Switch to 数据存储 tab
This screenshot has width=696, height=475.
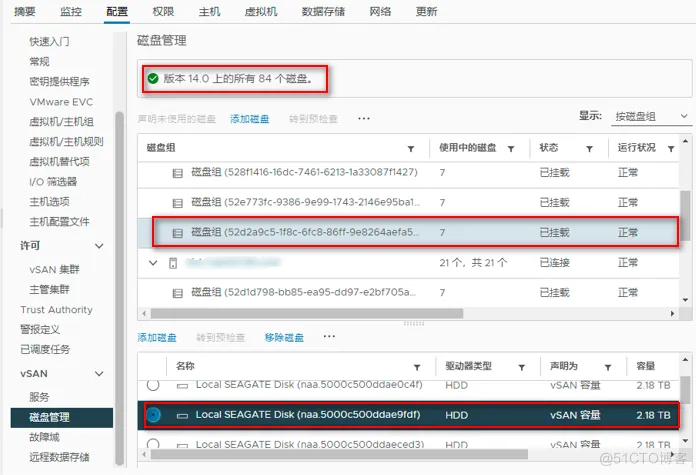pos(324,12)
